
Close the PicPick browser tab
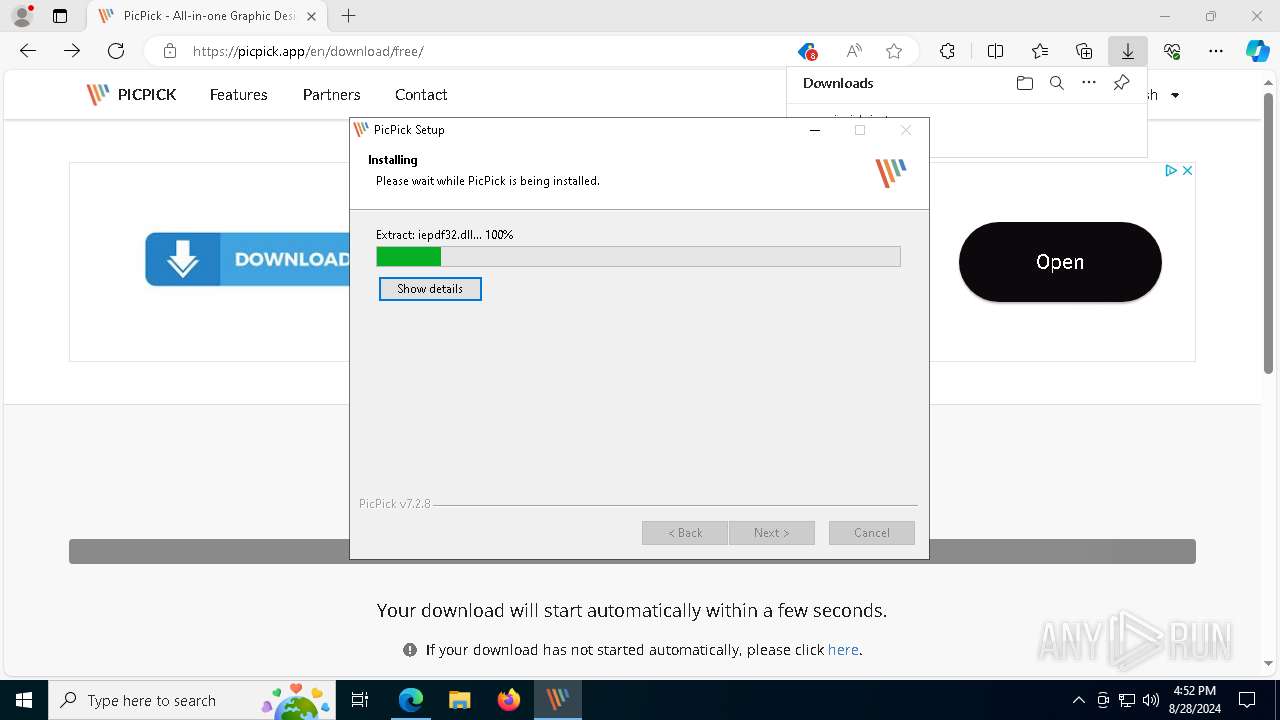pos(311,16)
